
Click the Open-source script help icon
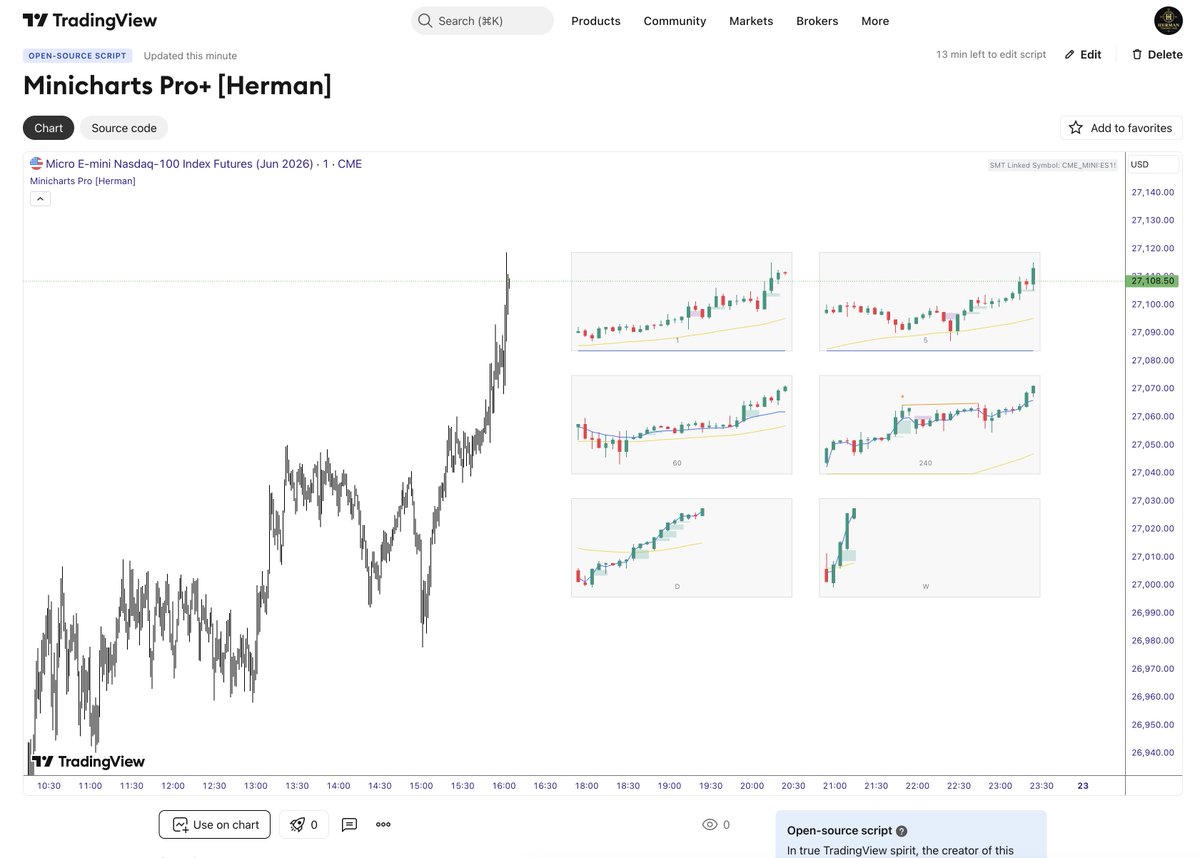coord(901,830)
